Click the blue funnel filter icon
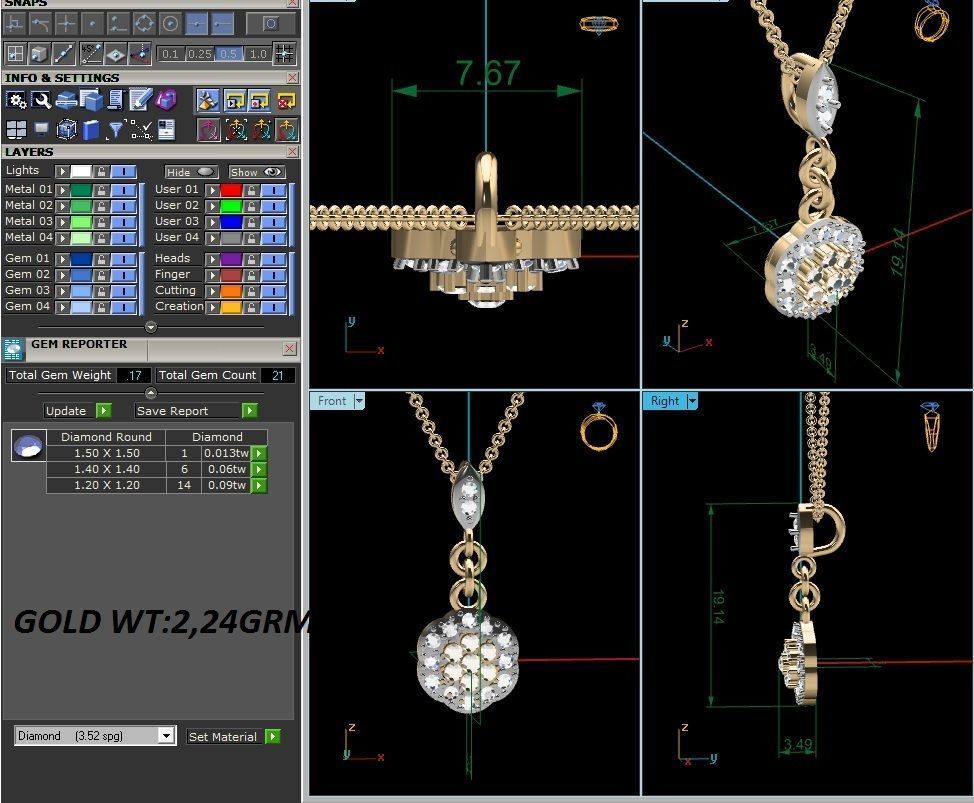The image size is (974, 803). click(116, 130)
